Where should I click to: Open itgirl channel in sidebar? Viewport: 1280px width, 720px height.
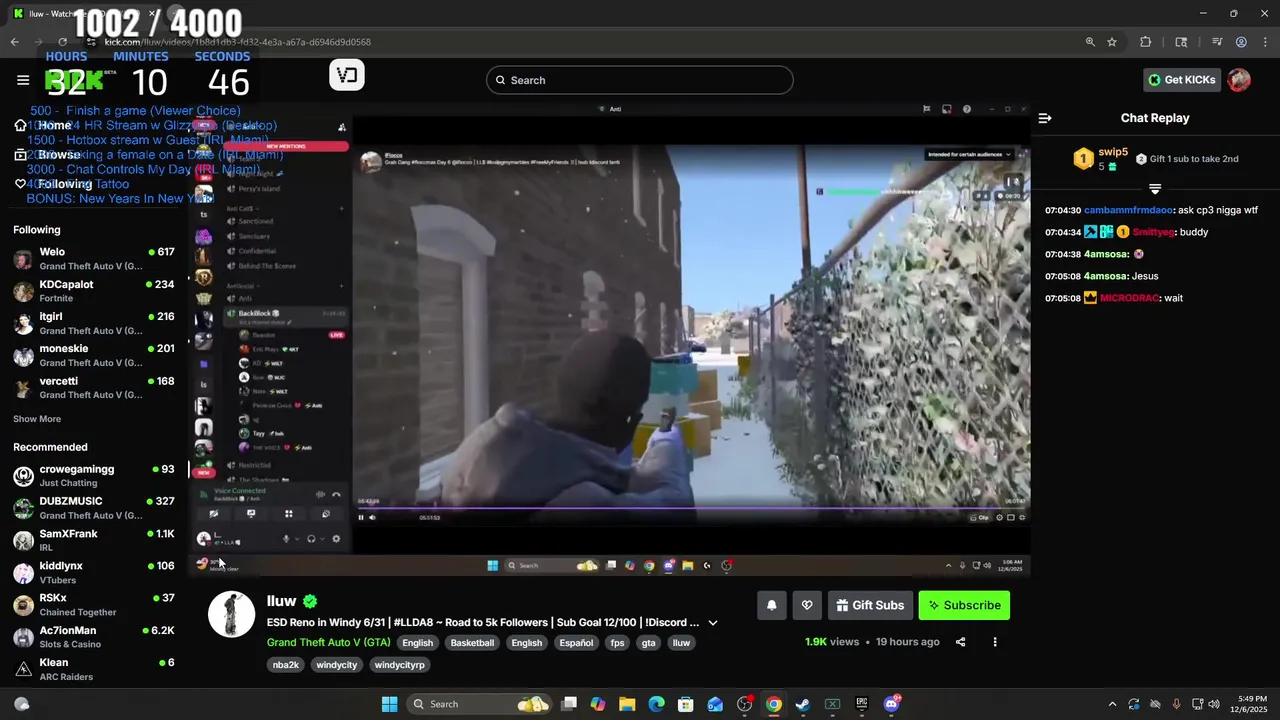click(x=96, y=323)
